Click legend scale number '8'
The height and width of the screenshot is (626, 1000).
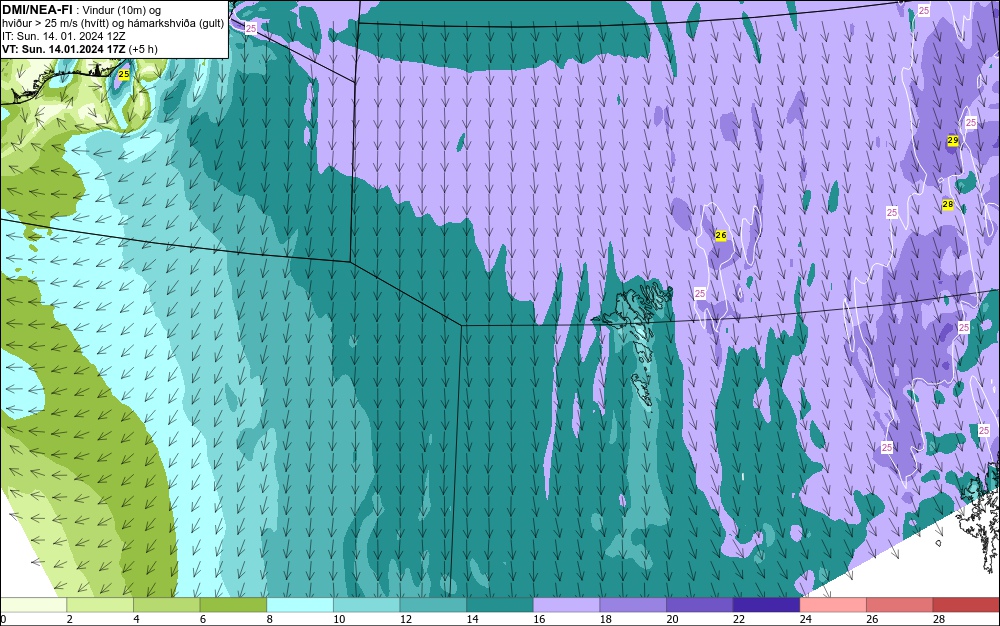[270, 619]
